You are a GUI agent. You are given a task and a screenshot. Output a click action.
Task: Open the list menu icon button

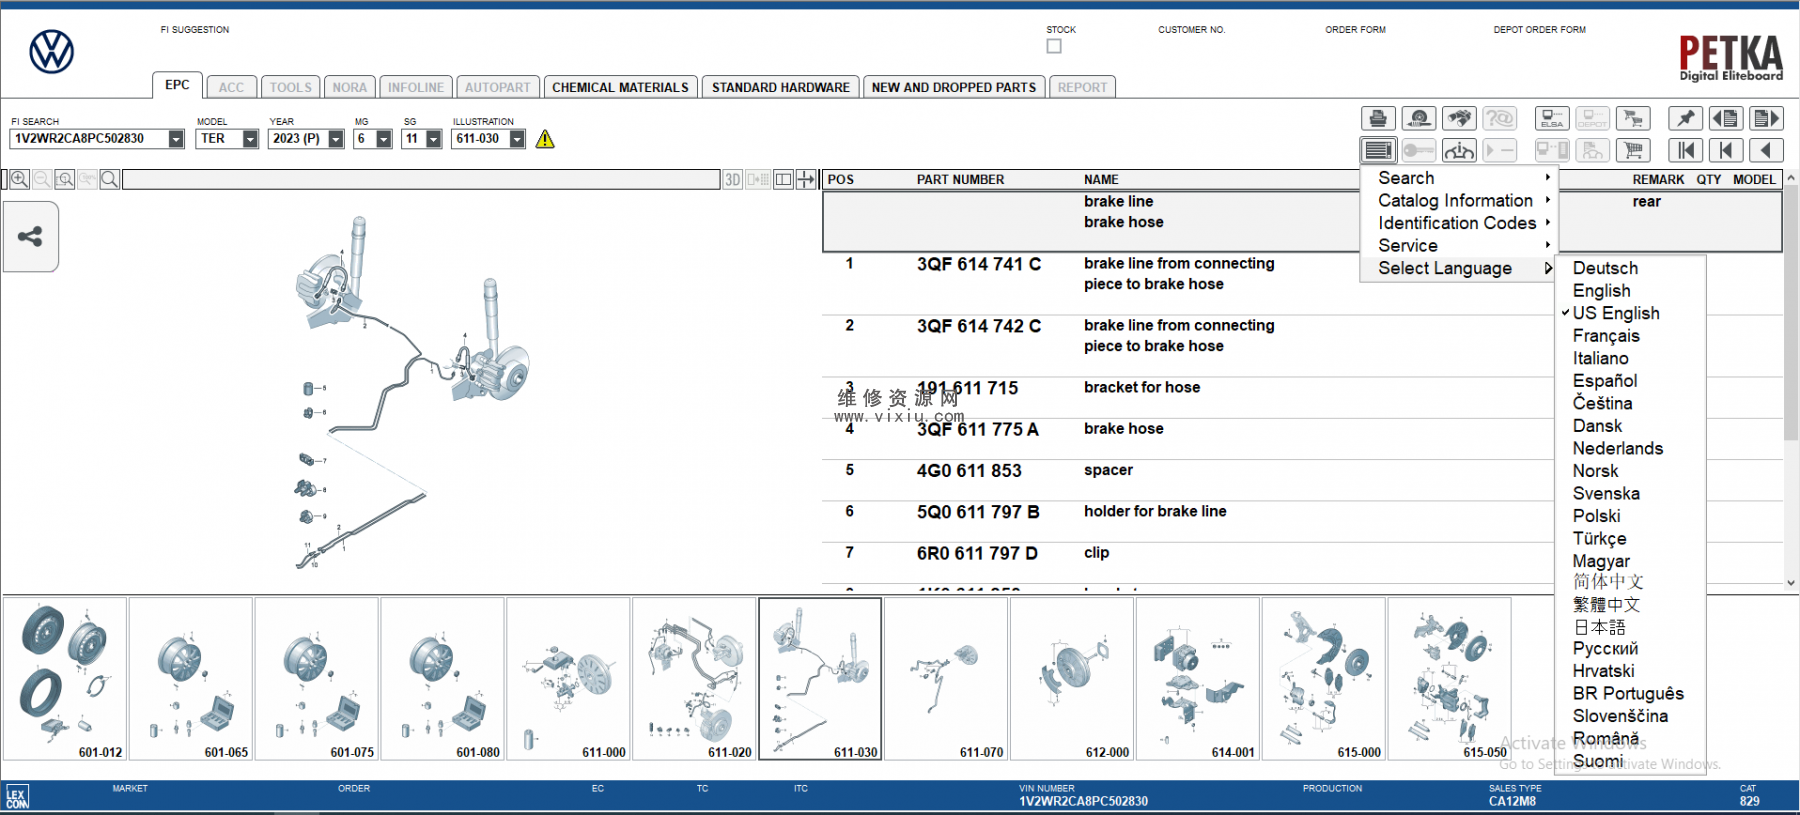pos(1378,151)
